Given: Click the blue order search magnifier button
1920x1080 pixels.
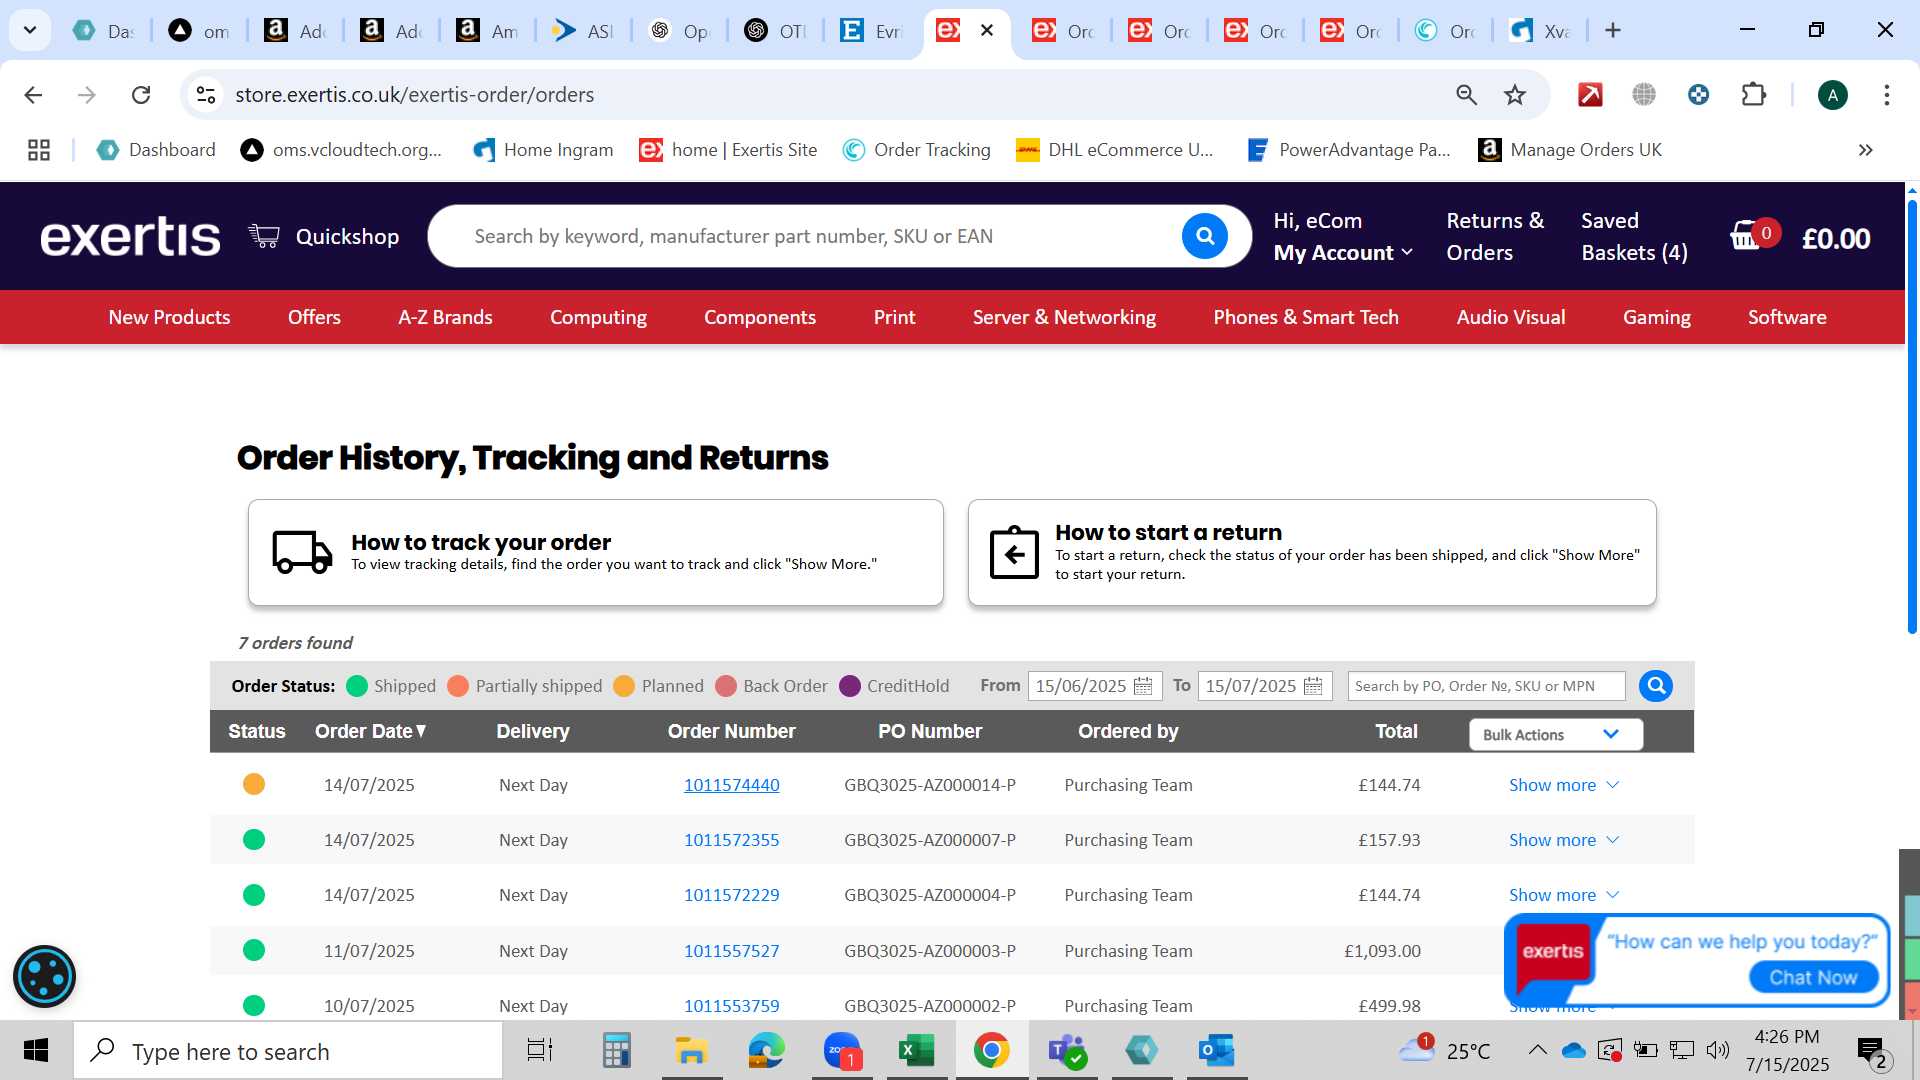Looking at the screenshot, I should (x=1655, y=686).
